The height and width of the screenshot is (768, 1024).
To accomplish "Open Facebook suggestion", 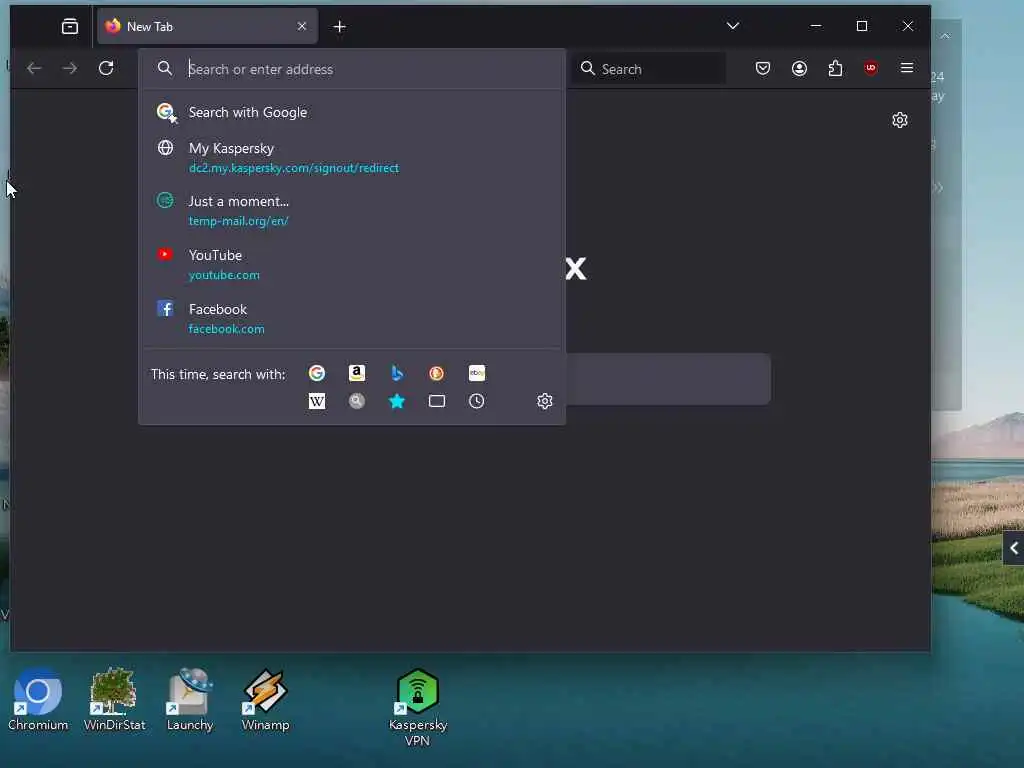I will [352, 318].
